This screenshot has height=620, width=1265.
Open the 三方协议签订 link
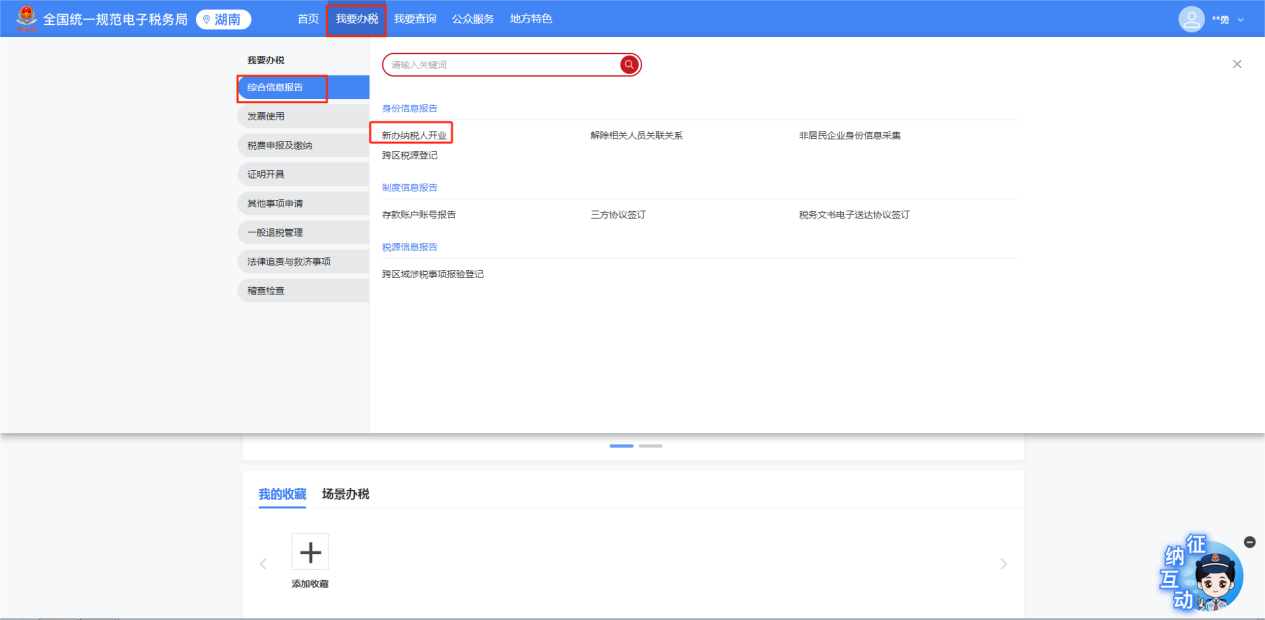(618, 215)
